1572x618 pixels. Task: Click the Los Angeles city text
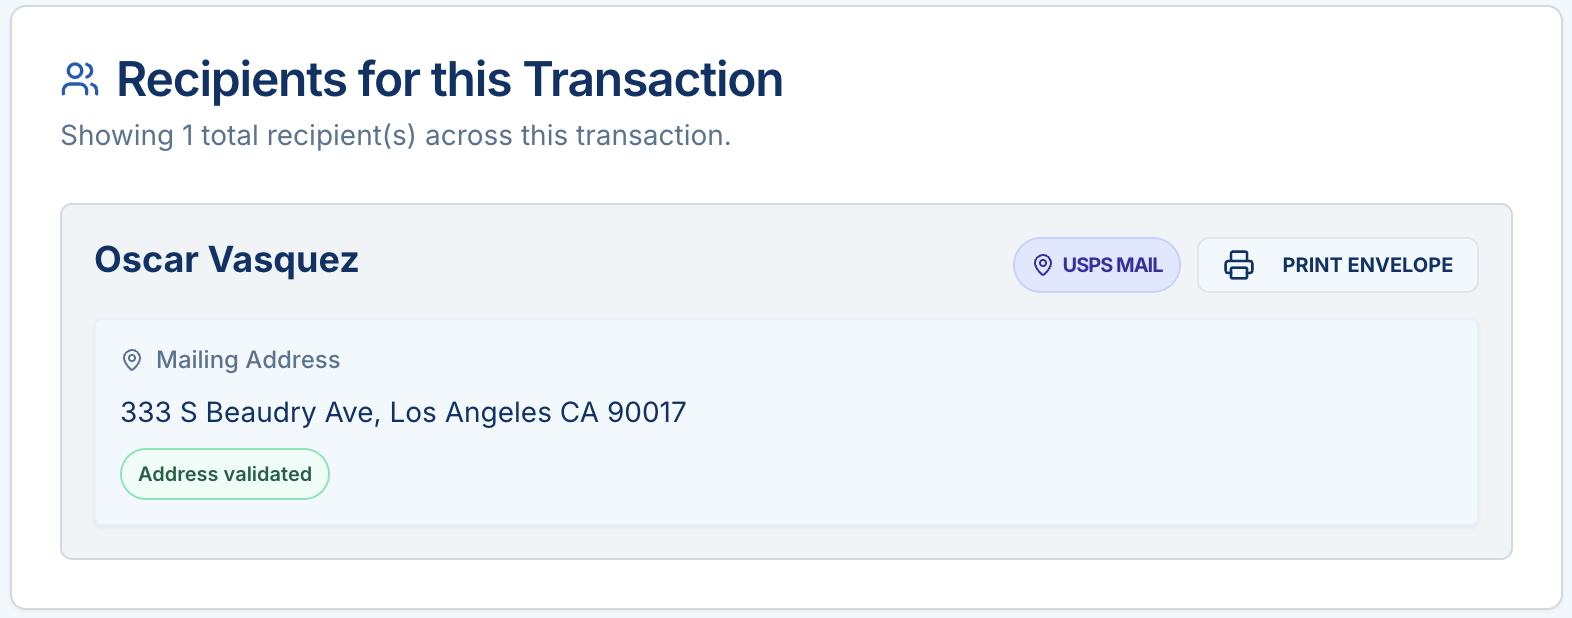470,413
